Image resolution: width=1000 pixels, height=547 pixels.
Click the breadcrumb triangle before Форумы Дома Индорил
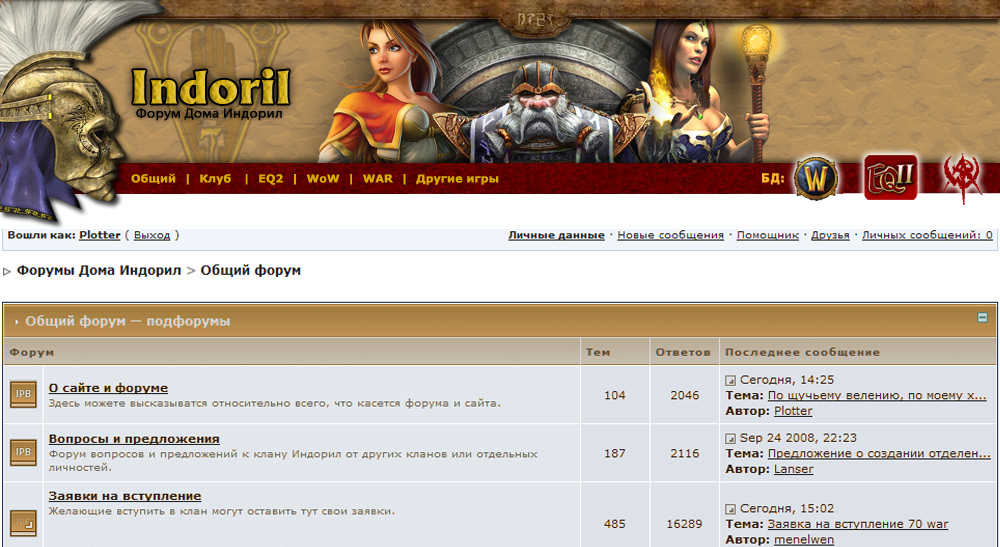(7, 272)
